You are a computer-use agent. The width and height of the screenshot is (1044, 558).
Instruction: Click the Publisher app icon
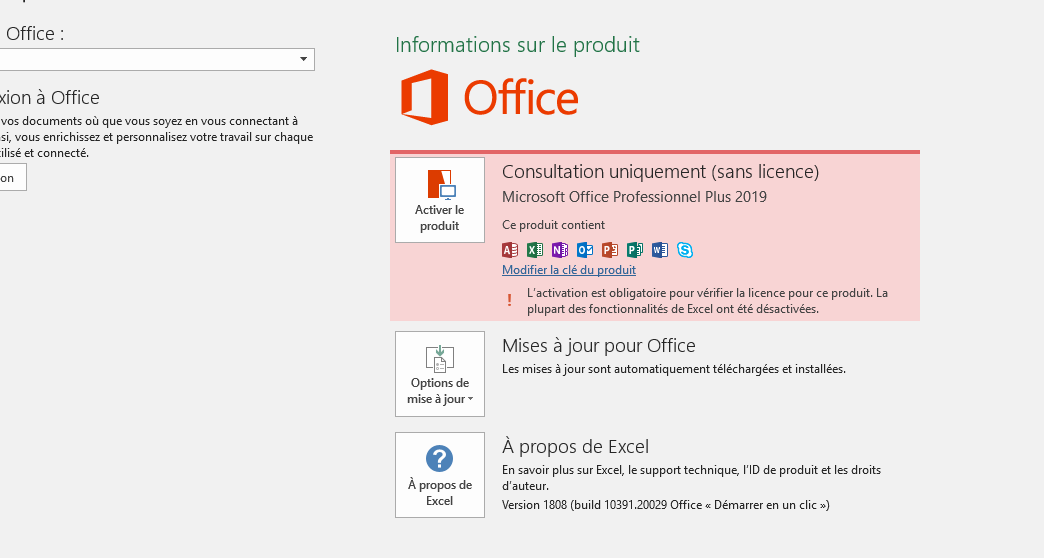click(635, 250)
